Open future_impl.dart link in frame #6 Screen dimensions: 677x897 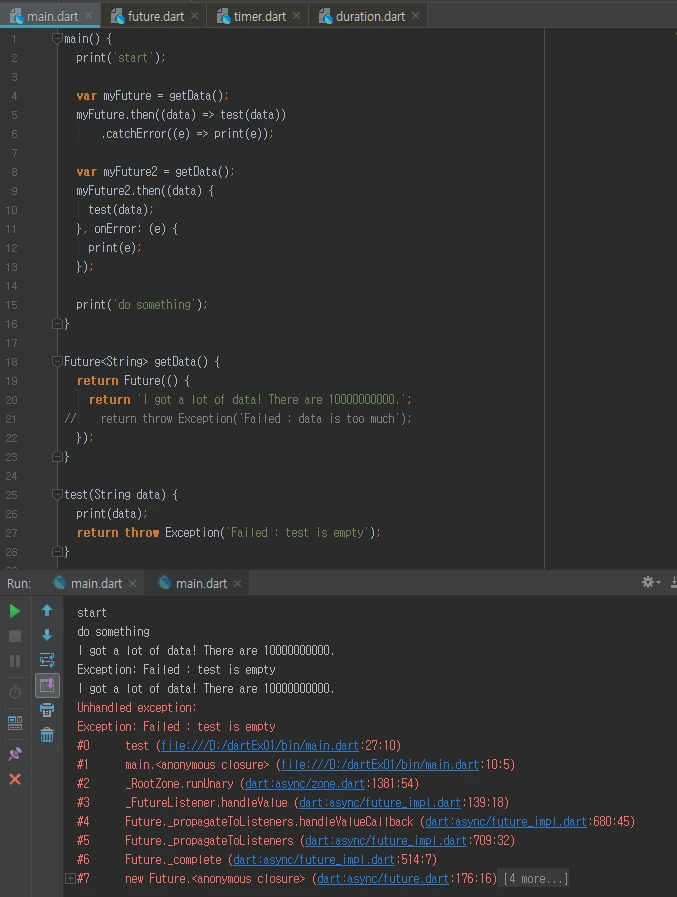[314, 859]
